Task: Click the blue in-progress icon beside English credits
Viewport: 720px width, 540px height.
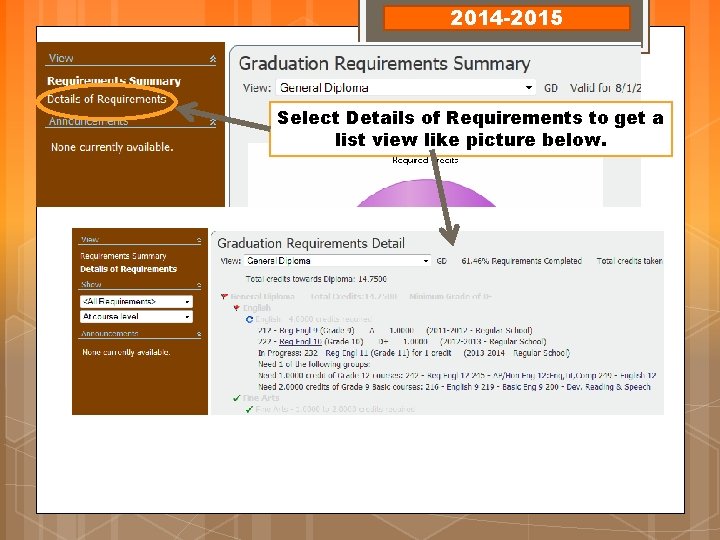Action: pyautogui.click(x=249, y=319)
